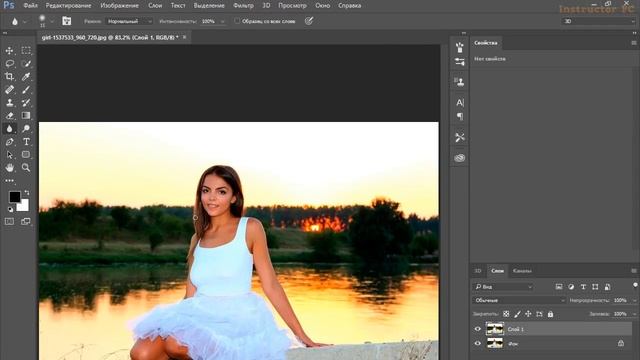Select the Quick Selection tool
Viewport: 640px width, 360px height.
[x=26, y=64]
